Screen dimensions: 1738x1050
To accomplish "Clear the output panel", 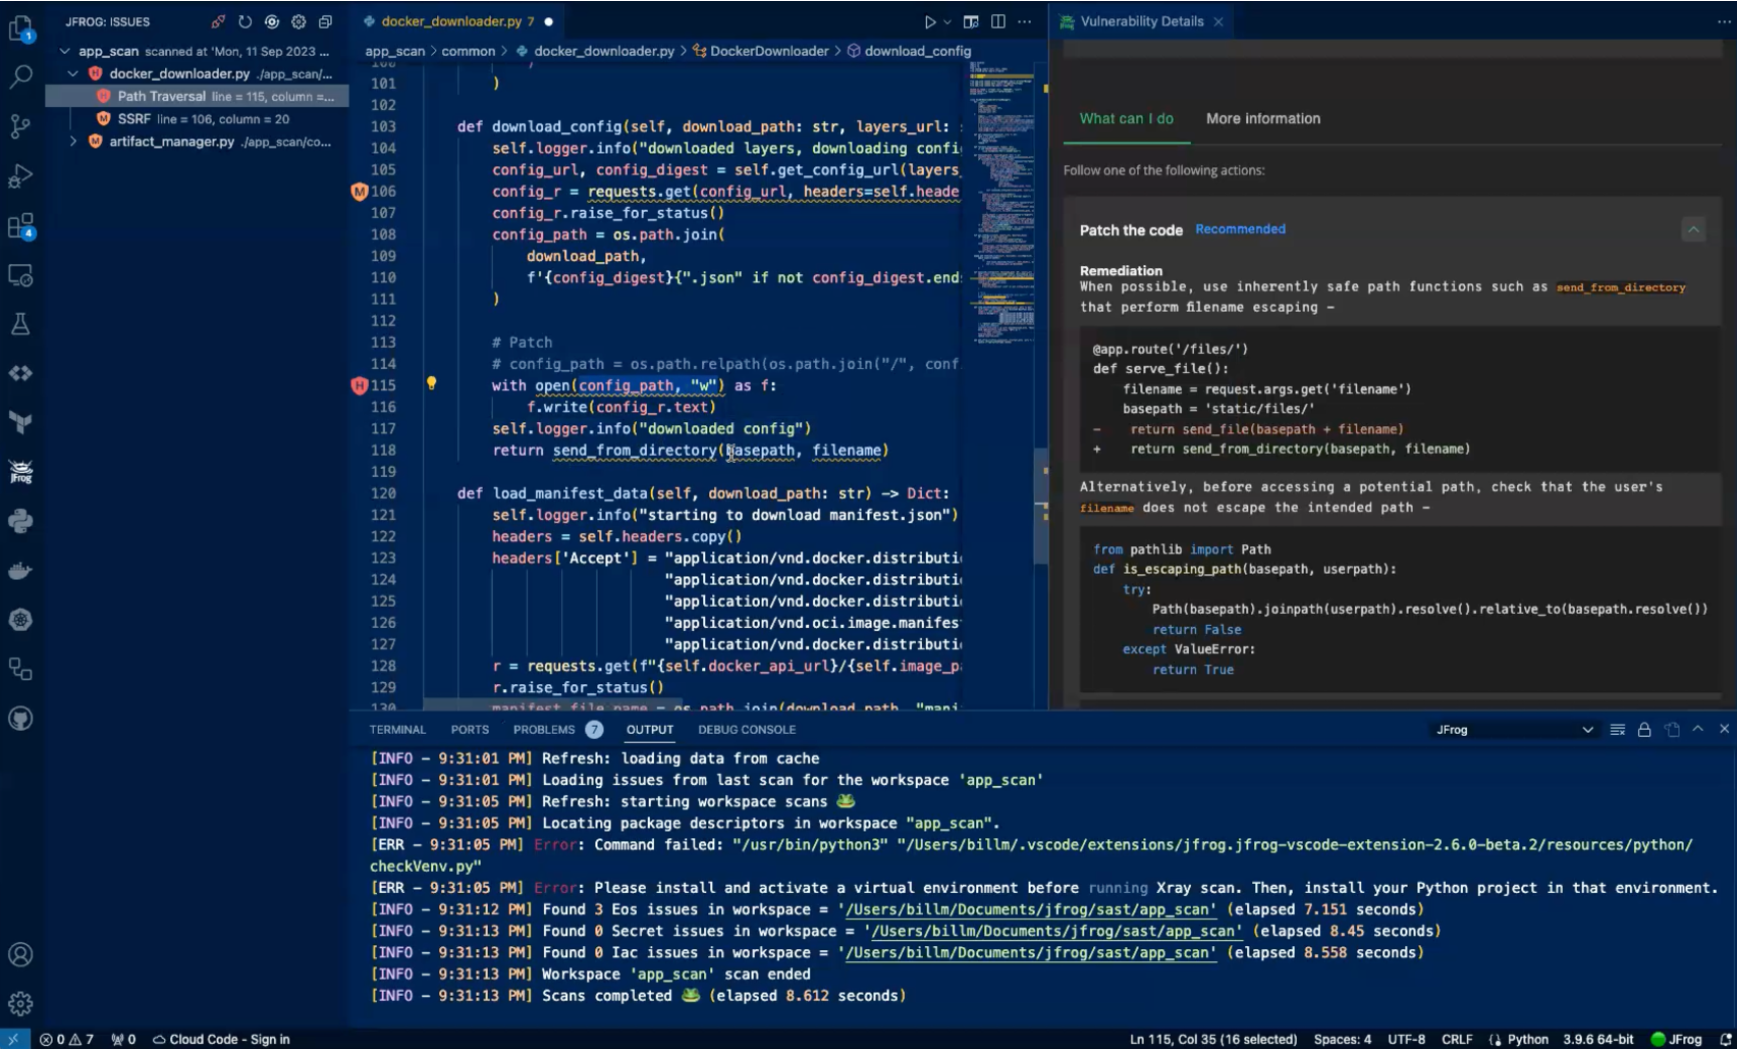I will pyautogui.click(x=1618, y=730).
